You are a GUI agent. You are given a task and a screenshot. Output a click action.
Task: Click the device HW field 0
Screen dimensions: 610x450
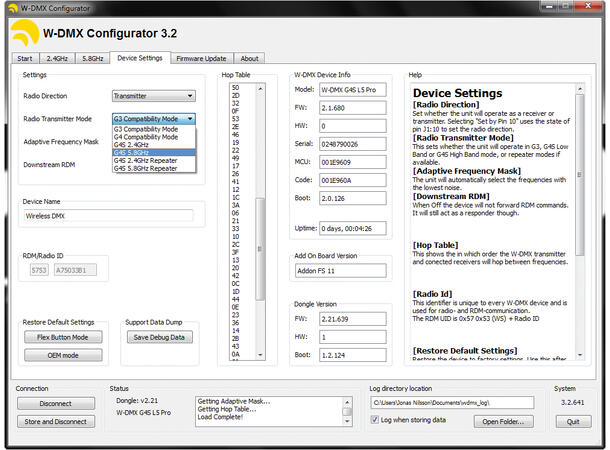(353, 126)
